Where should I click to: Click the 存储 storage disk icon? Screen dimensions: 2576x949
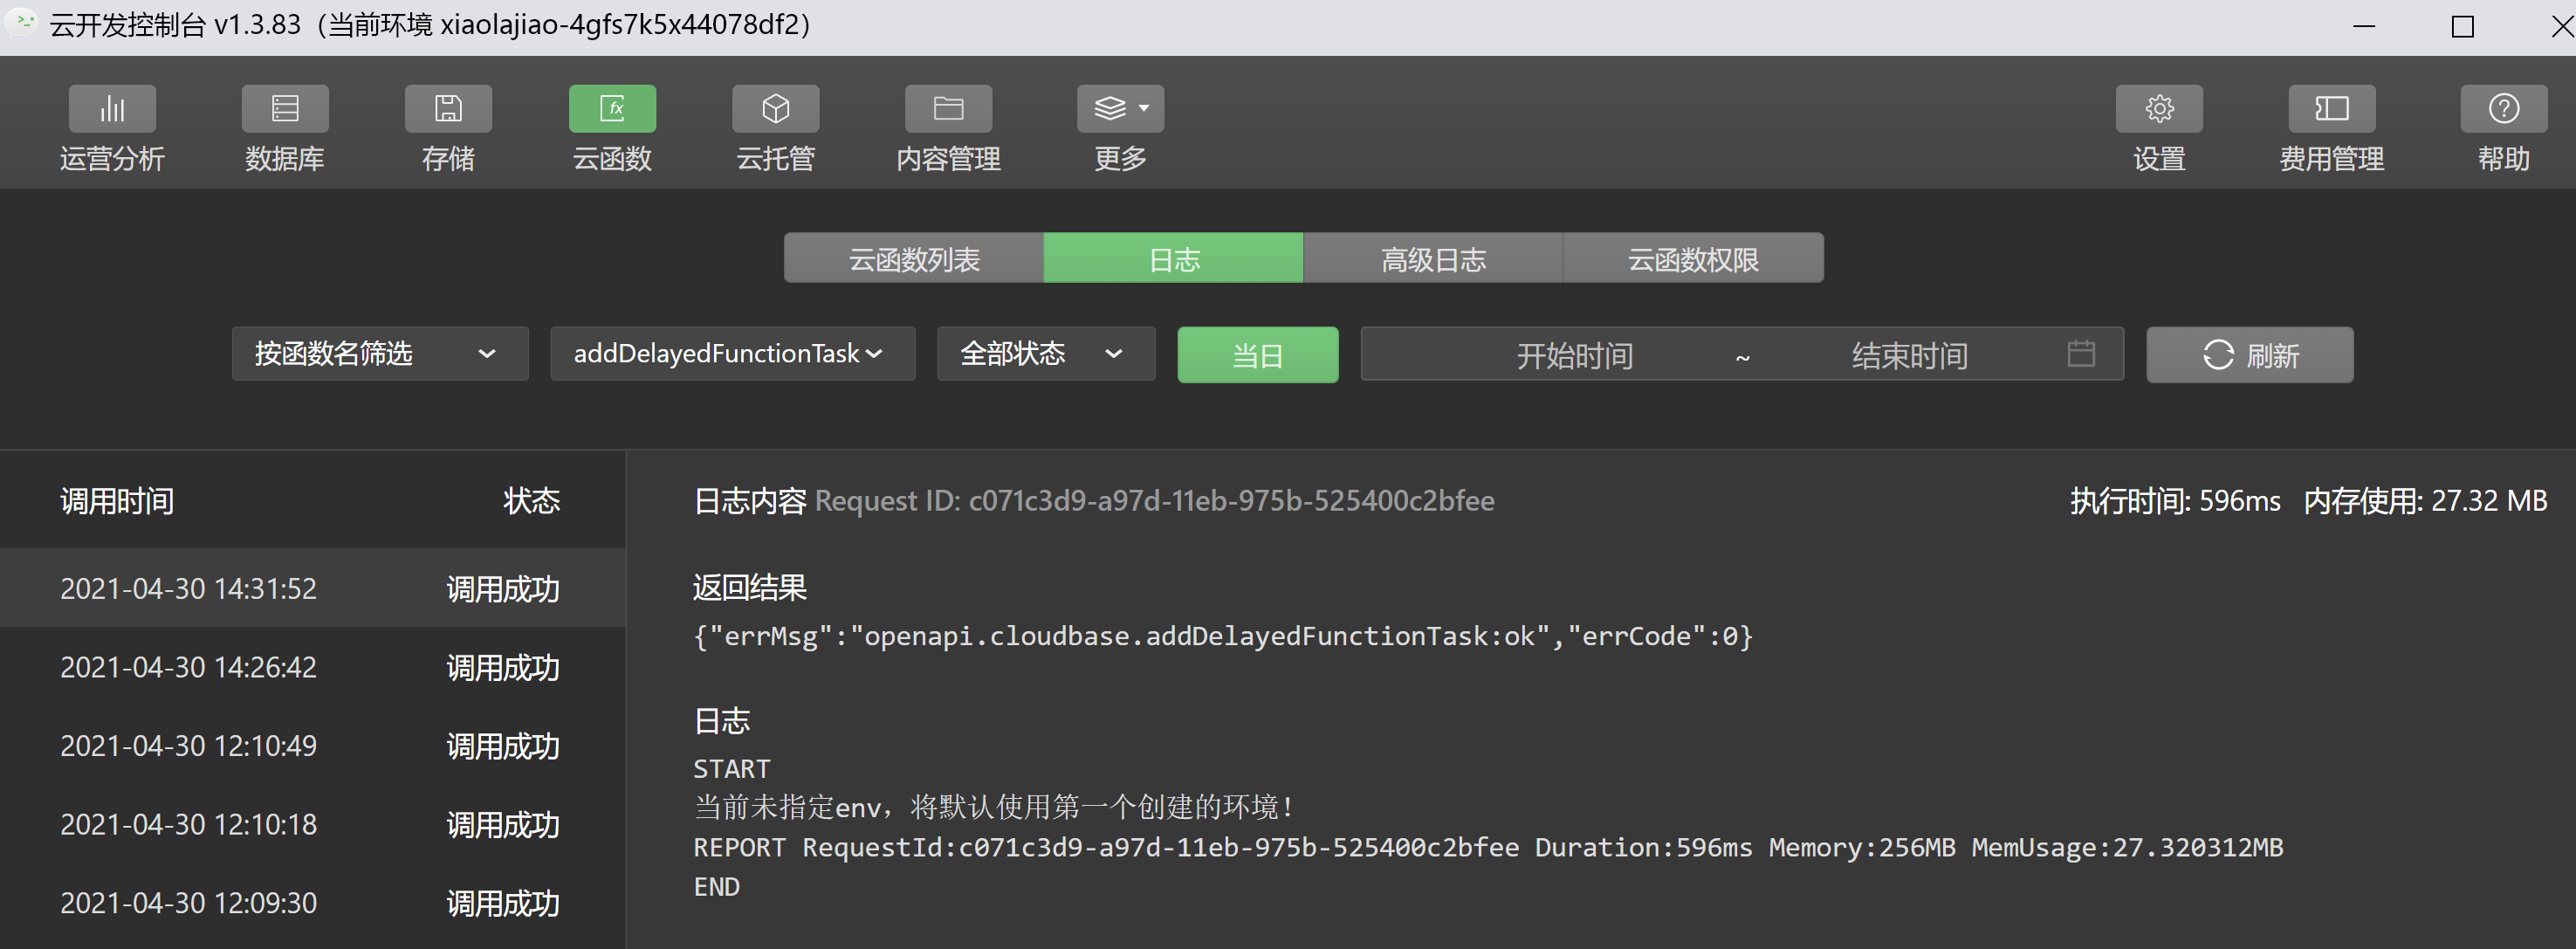pyautogui.click(x=448, y=109)
